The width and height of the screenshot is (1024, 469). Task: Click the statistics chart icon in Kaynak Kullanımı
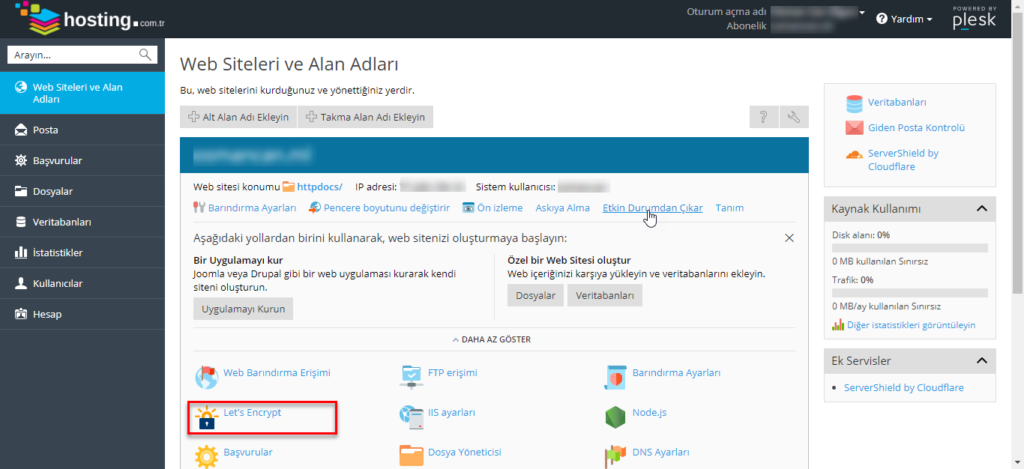pyautogui.click(x=838, y=325)
